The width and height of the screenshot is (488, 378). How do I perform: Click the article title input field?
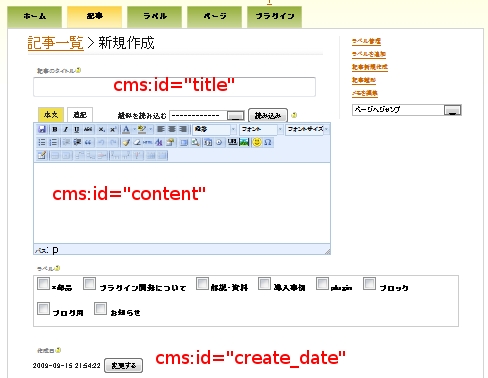[174, 87]
